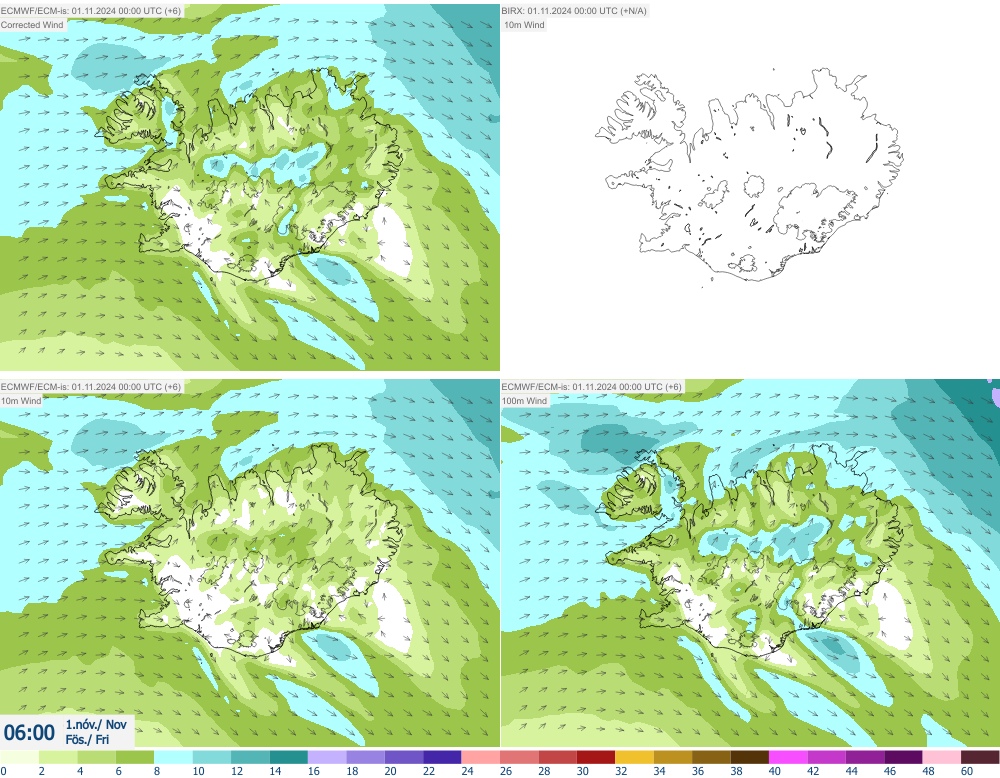Viewport: 1000px width, 778px height.
Task: Click the legend value 60
Action: pyautogui.click(x=967, y=771)
